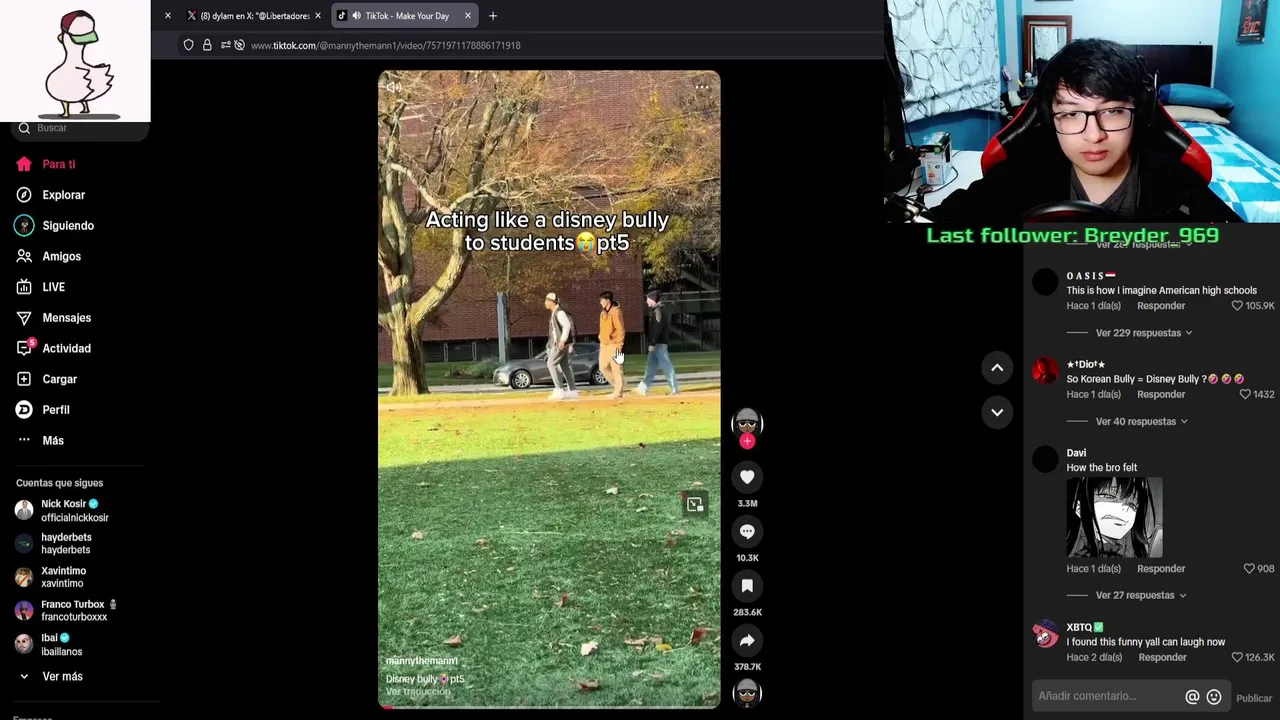
Task: Open O A S I S commenter avatar
Action: pyautogui.click(x=1045, y=282)
